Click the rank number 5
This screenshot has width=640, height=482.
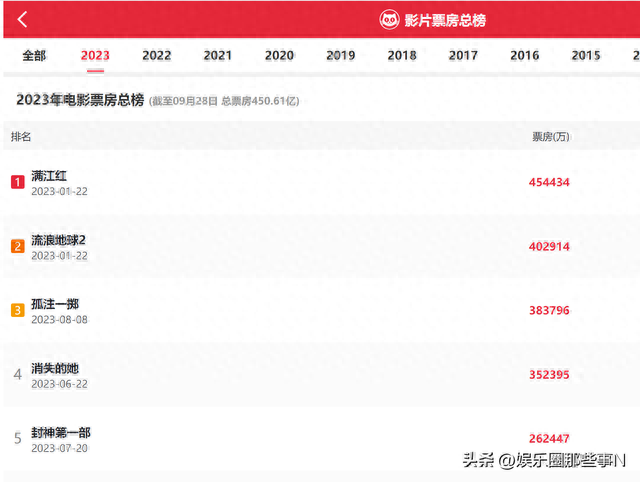tap(18, 438)
